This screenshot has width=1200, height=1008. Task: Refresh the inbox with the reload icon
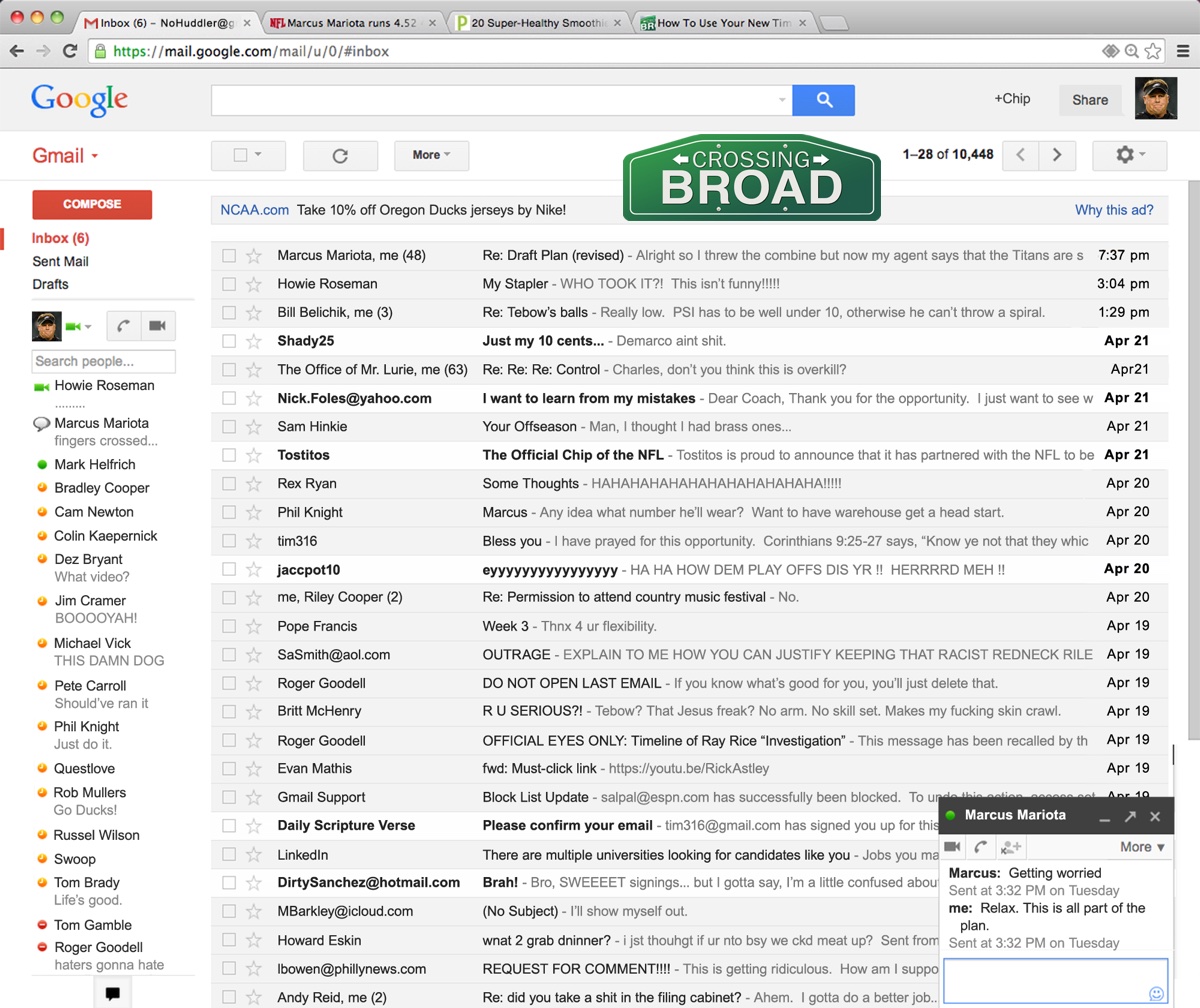pyautogui.click(x=340, y=155)
